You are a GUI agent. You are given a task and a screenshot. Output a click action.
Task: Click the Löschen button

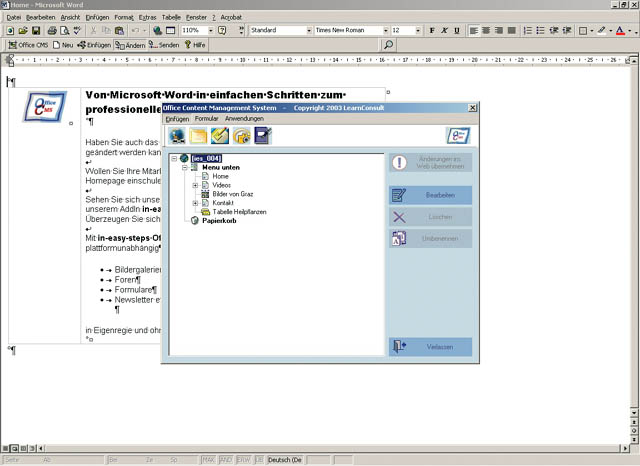(x=431, y=217)
